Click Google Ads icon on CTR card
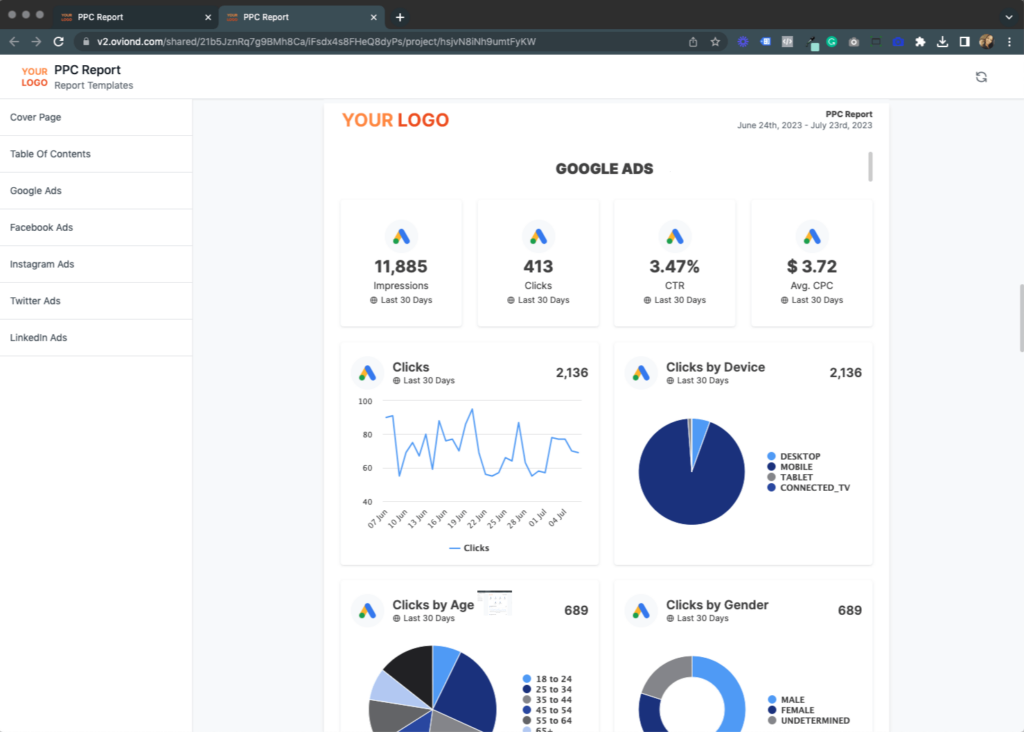 675,236
